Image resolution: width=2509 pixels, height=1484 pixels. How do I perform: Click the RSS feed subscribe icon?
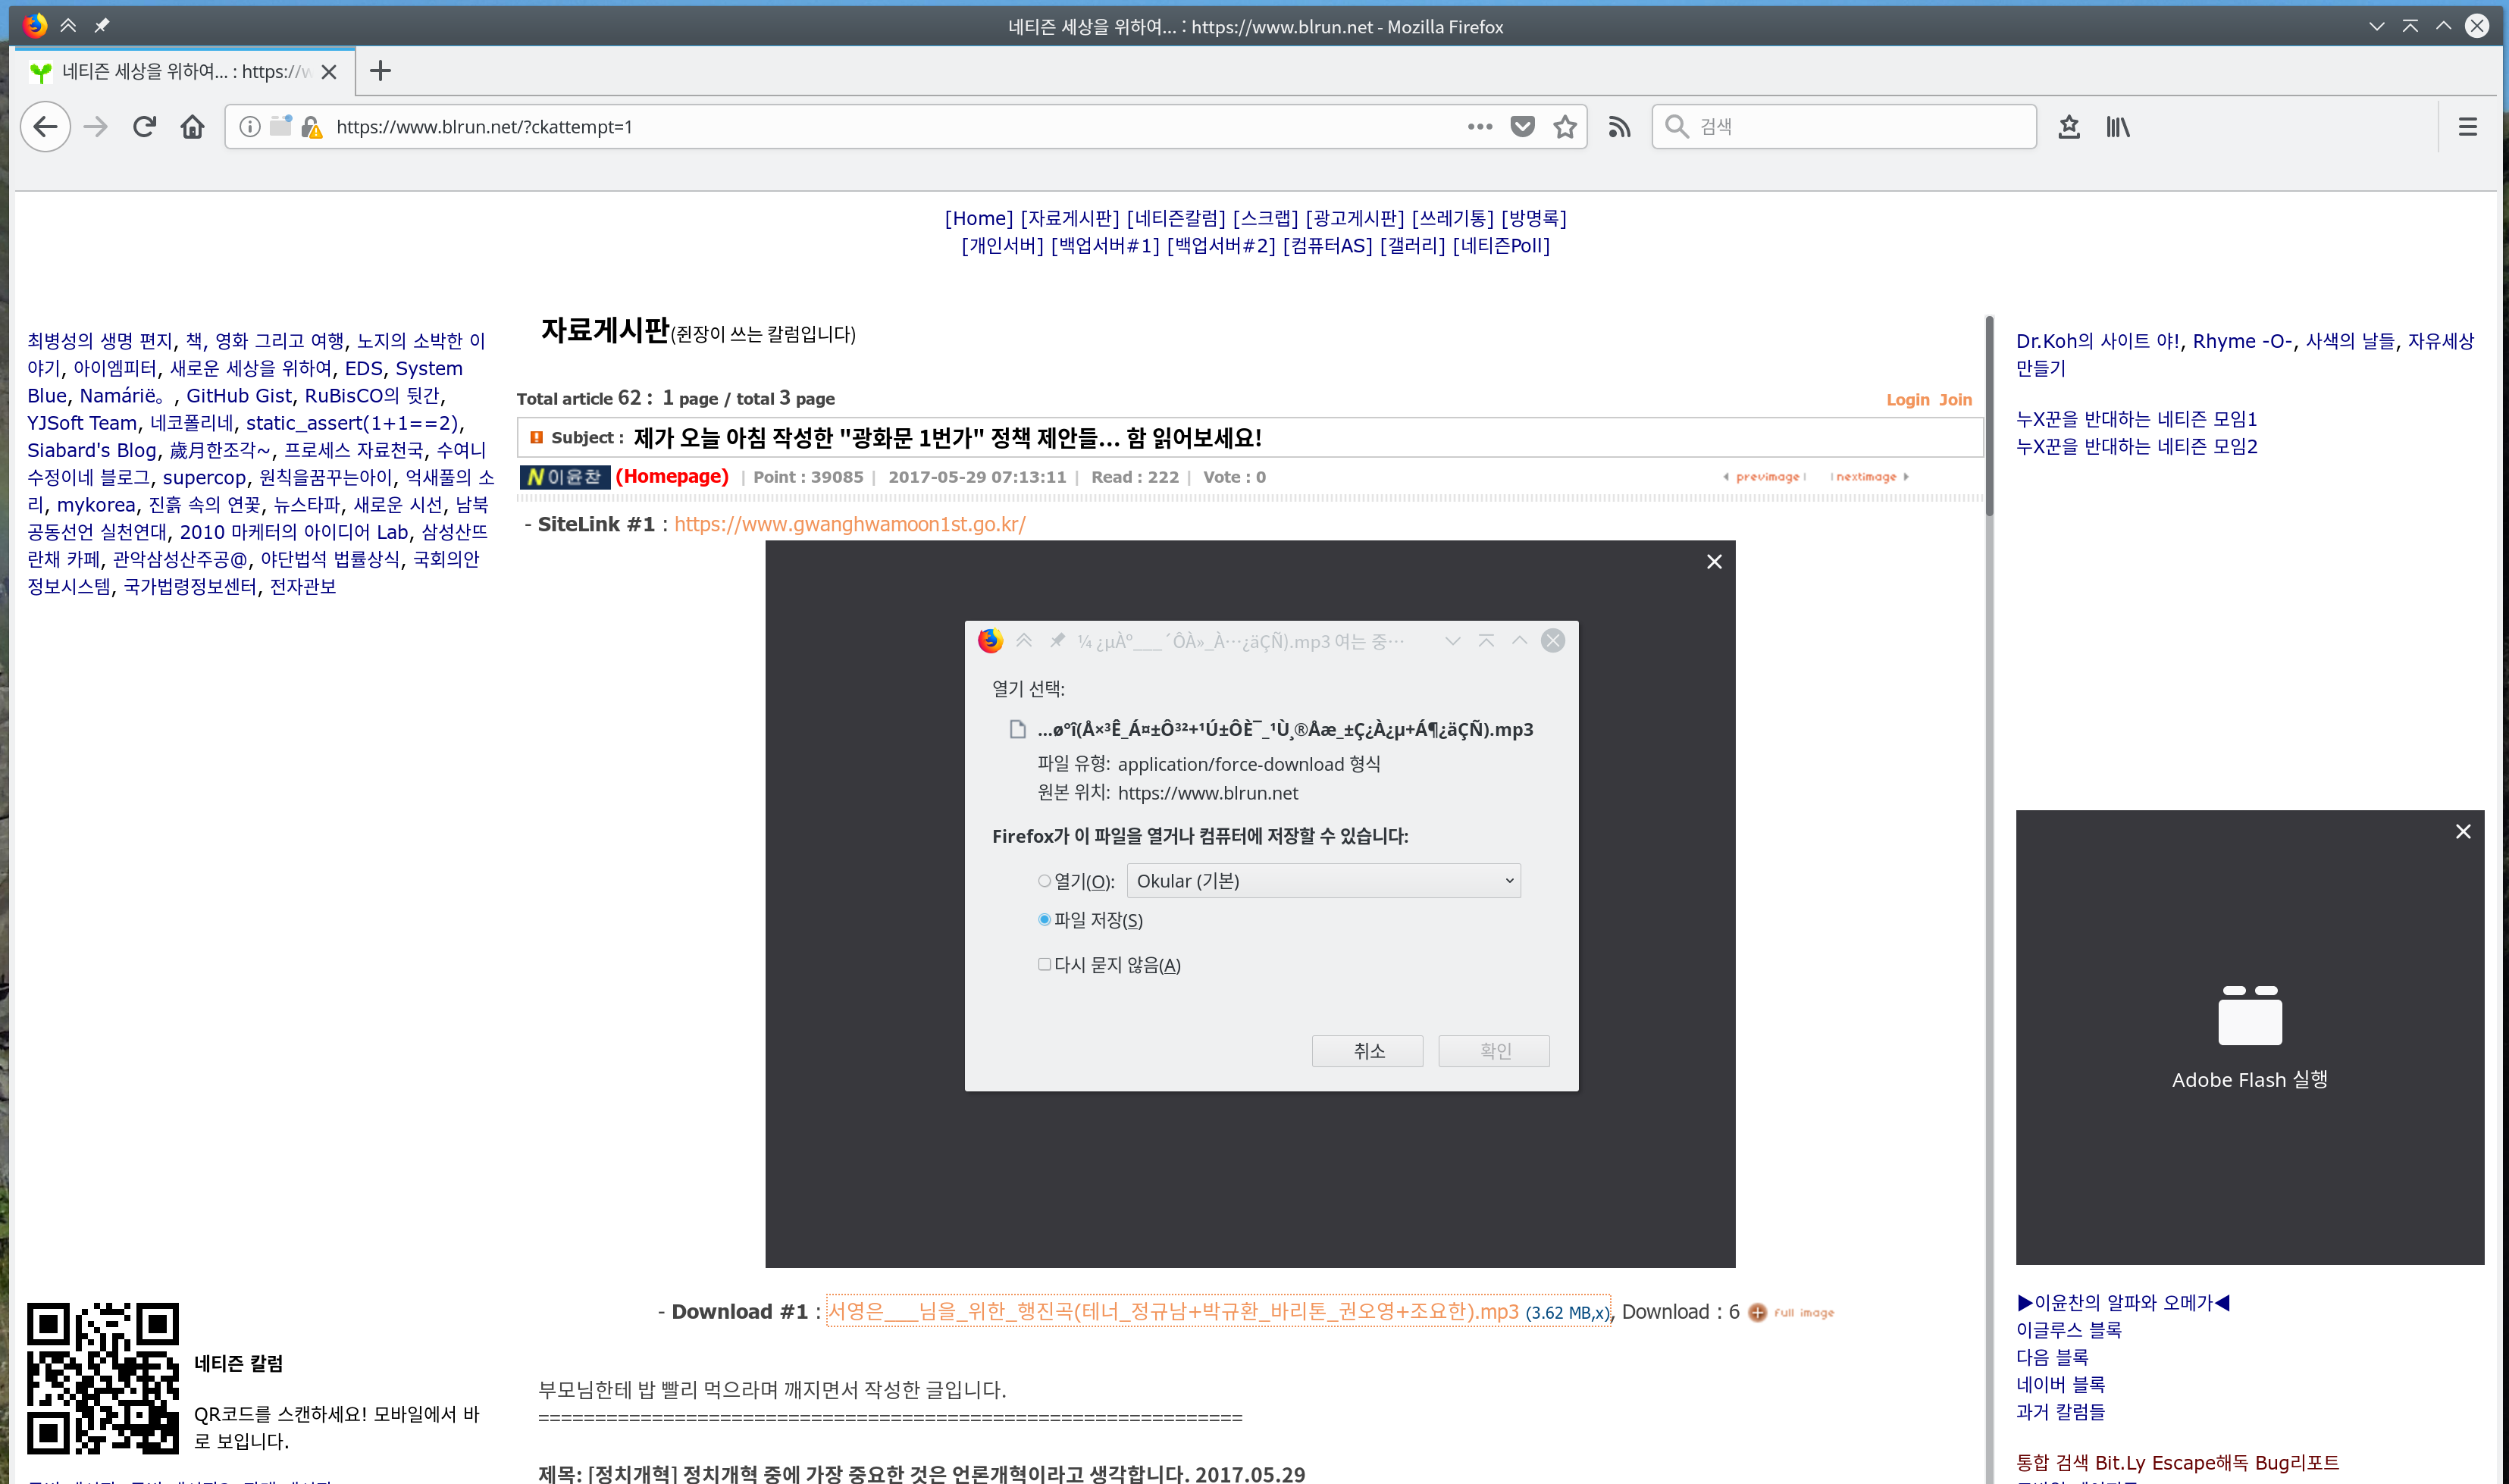click(x=1619, y=127)
